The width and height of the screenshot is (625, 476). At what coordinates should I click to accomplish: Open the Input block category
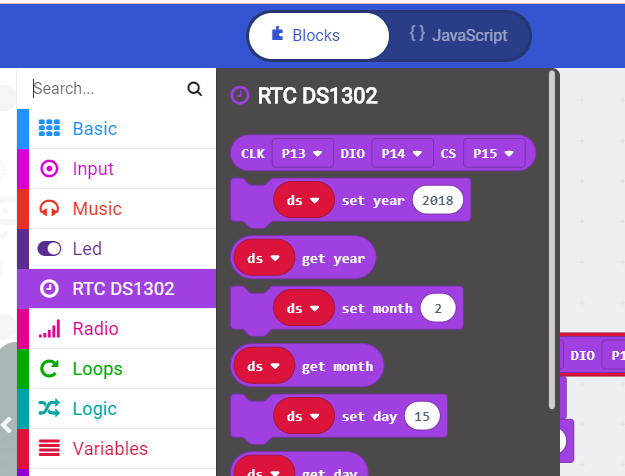117,169
